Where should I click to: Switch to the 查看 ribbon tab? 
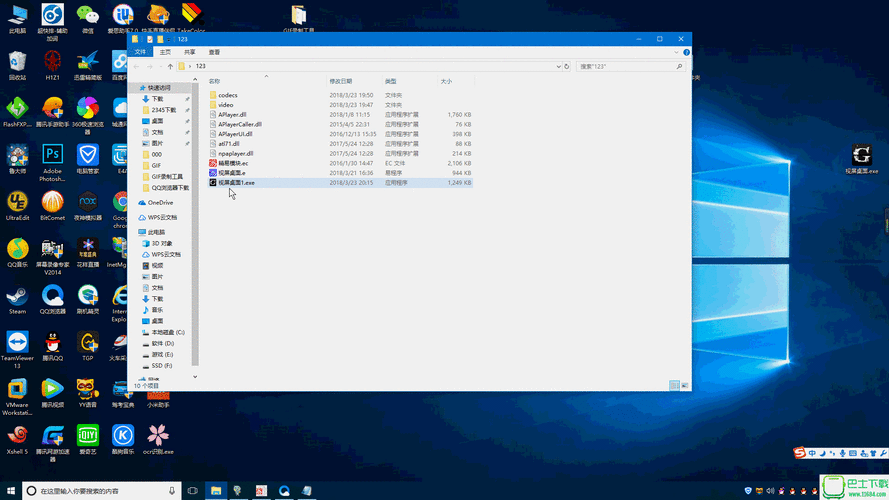(x=214, y=52)
